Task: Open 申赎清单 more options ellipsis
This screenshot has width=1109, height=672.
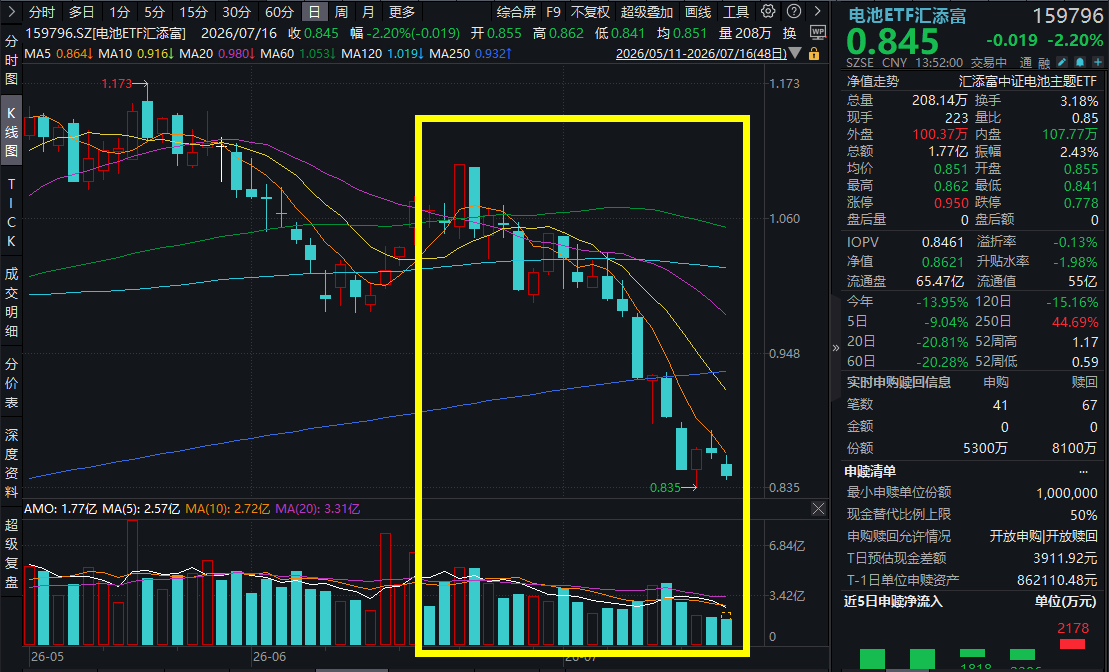Action: click(1084, 471)
